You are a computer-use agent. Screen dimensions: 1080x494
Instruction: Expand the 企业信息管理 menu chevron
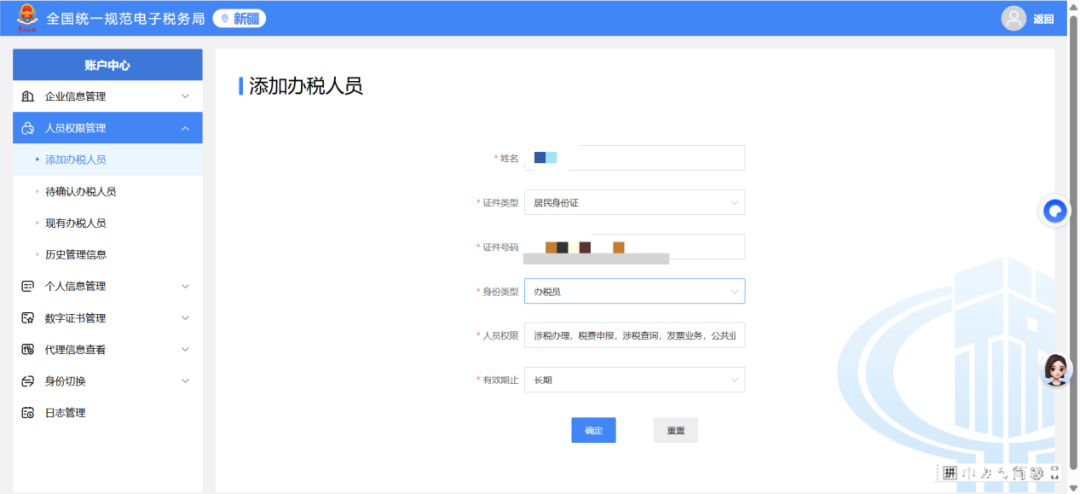coord(185,96)
